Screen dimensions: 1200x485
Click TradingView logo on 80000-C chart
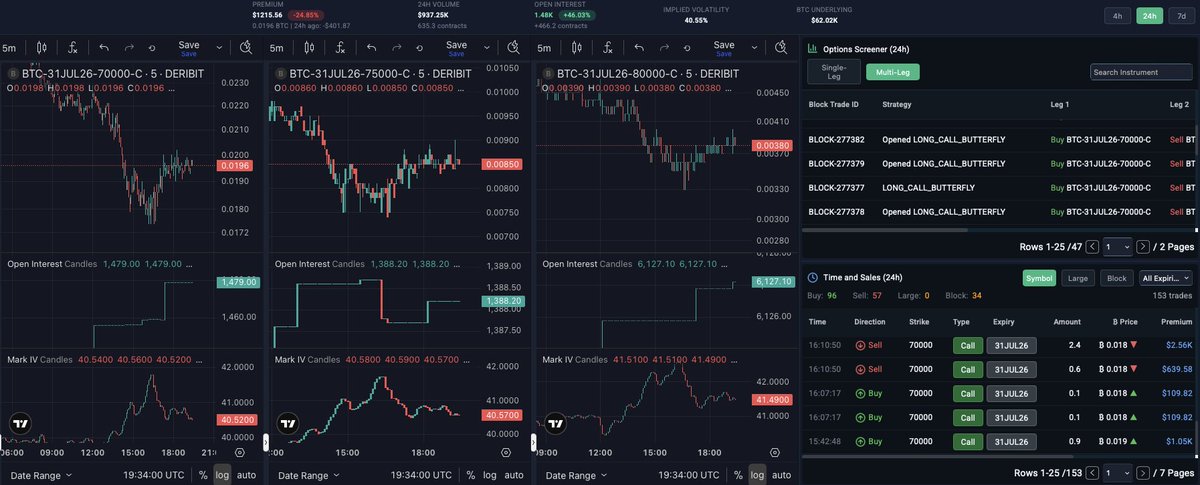point(555,423)
